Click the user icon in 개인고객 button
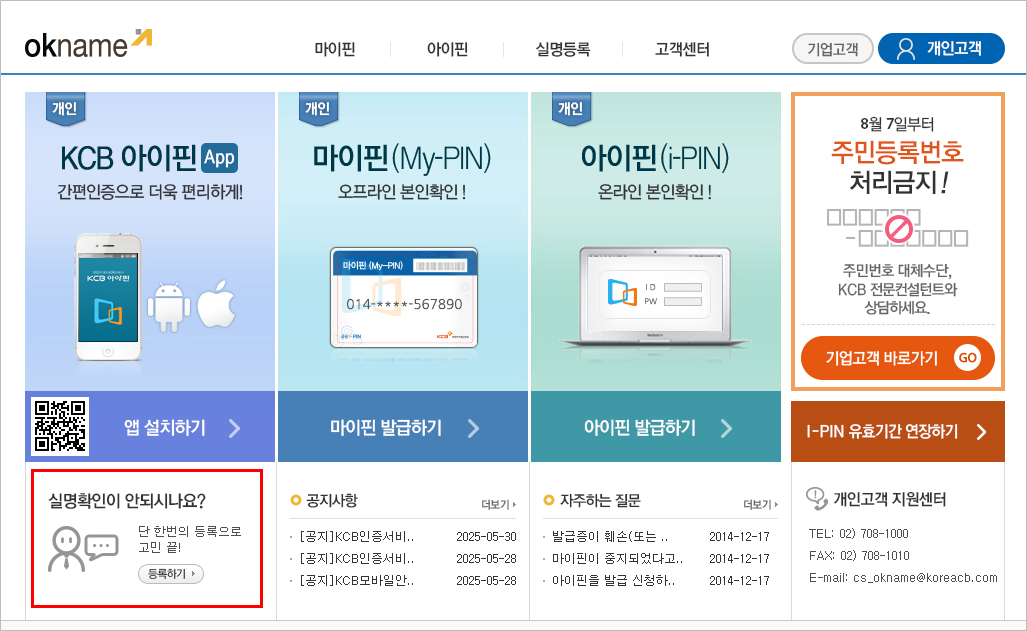 click(906, 49)
